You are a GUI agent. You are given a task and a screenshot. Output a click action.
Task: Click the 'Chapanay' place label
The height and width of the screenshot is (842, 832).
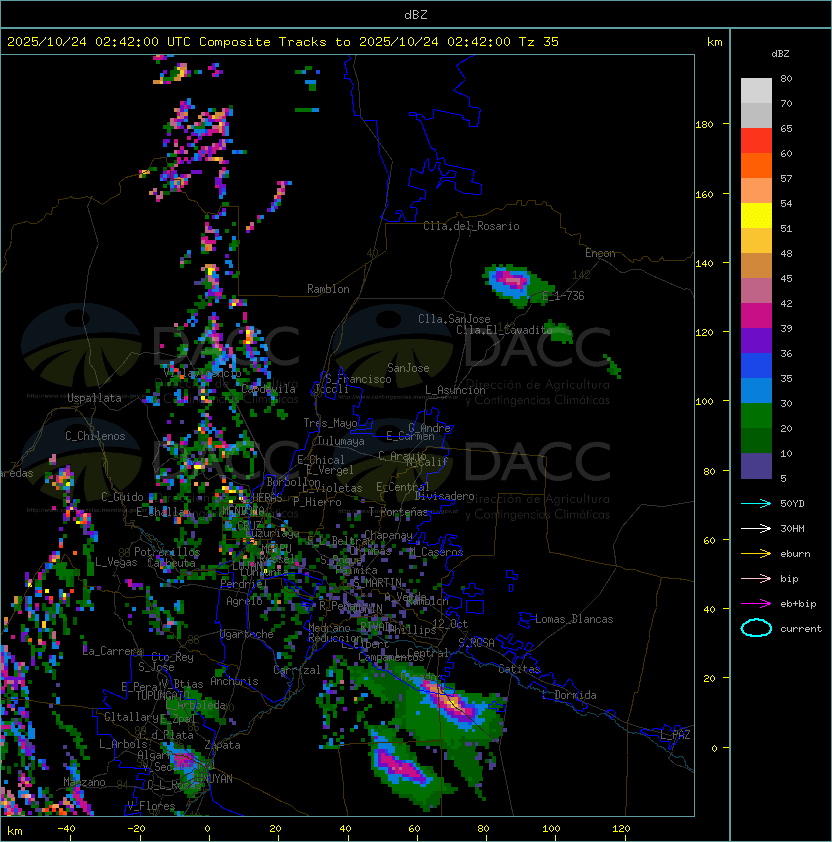click(388, 535)
